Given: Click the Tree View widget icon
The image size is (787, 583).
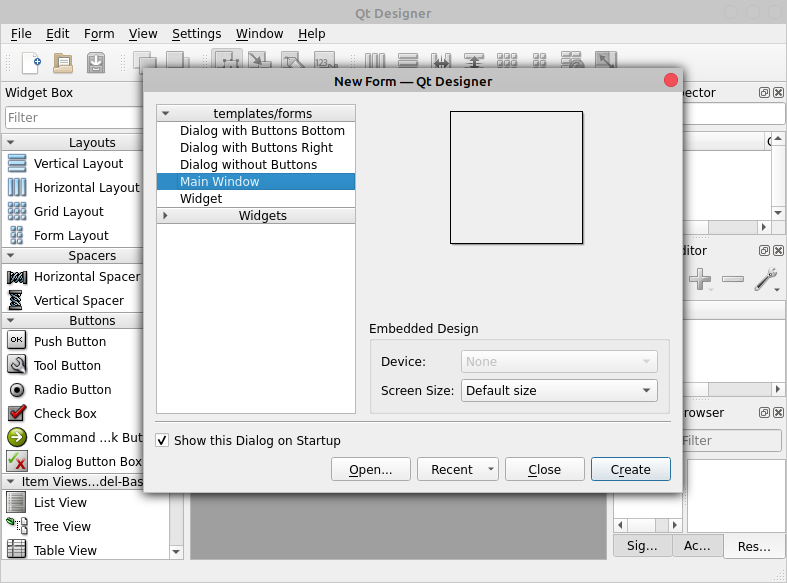Looking at the screenshot, I should pyautogui.click(x=17, y=526).
